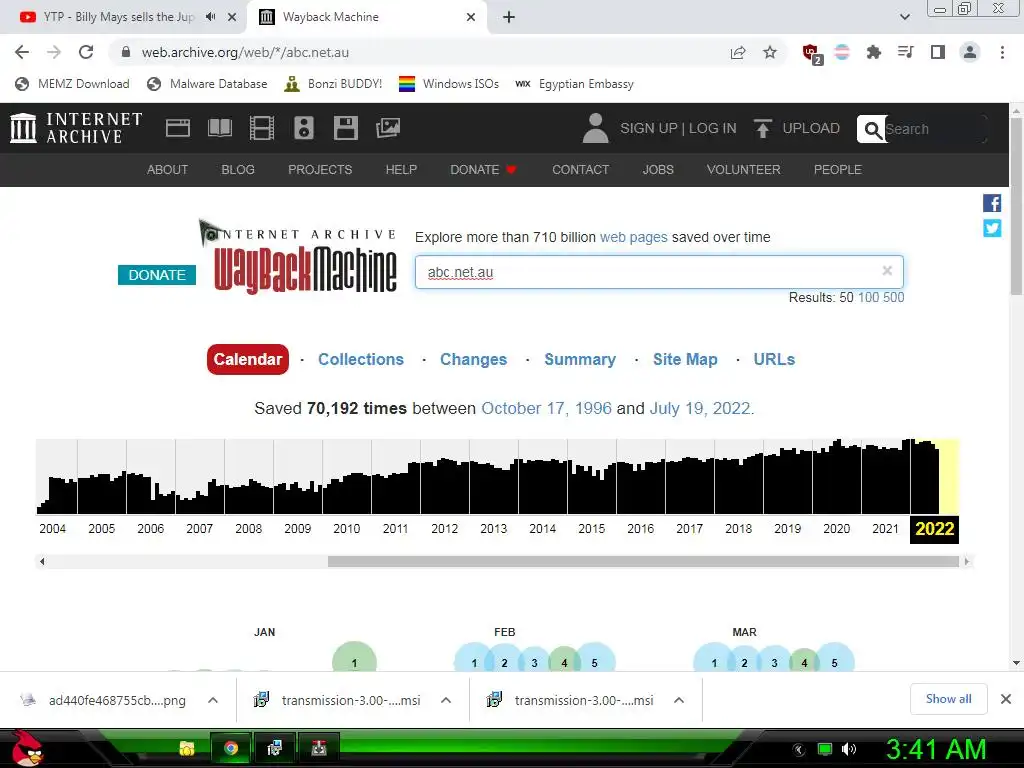Expand options for ad440fe468755cb png download
This screenshot has width=1024, height=768.
pos(213,700)
